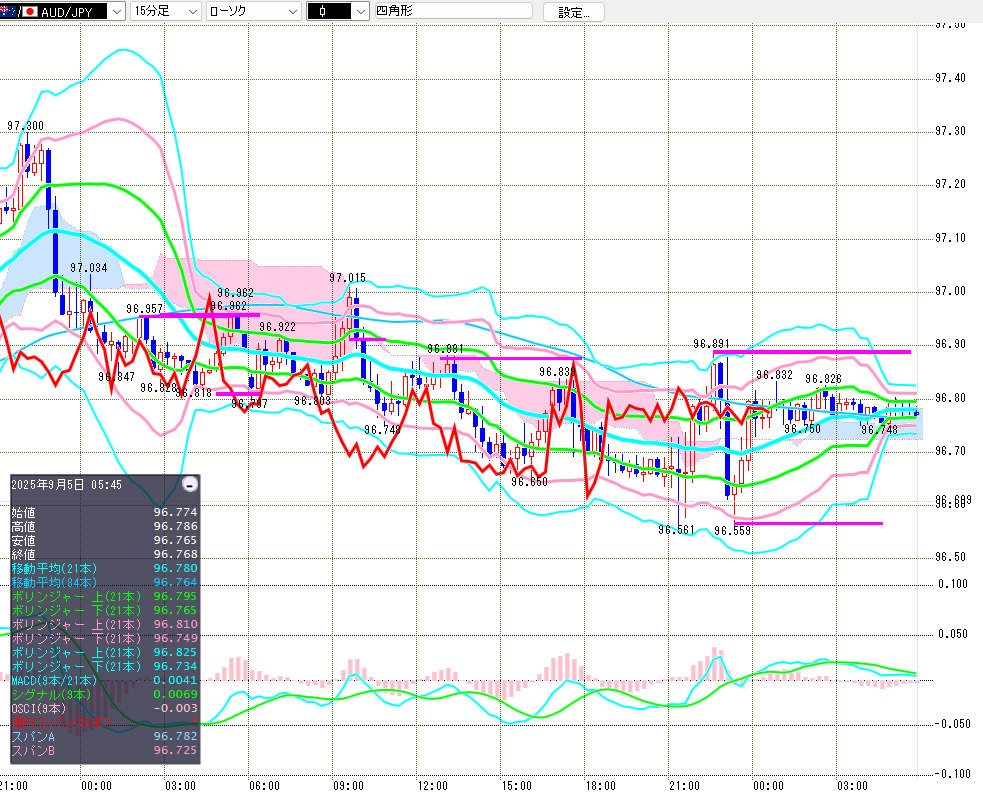983x795 pixels.
Task: Click the 96.561 low price label
Action: point(676,530)
